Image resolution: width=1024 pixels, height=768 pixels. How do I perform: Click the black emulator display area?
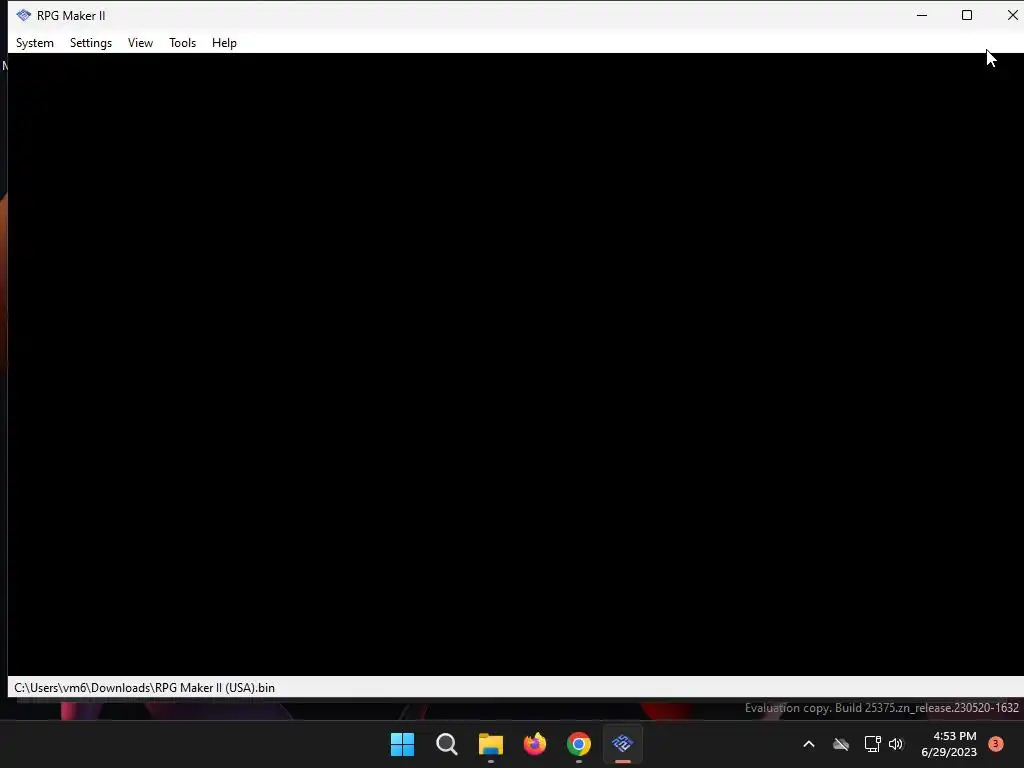(516, 364)
